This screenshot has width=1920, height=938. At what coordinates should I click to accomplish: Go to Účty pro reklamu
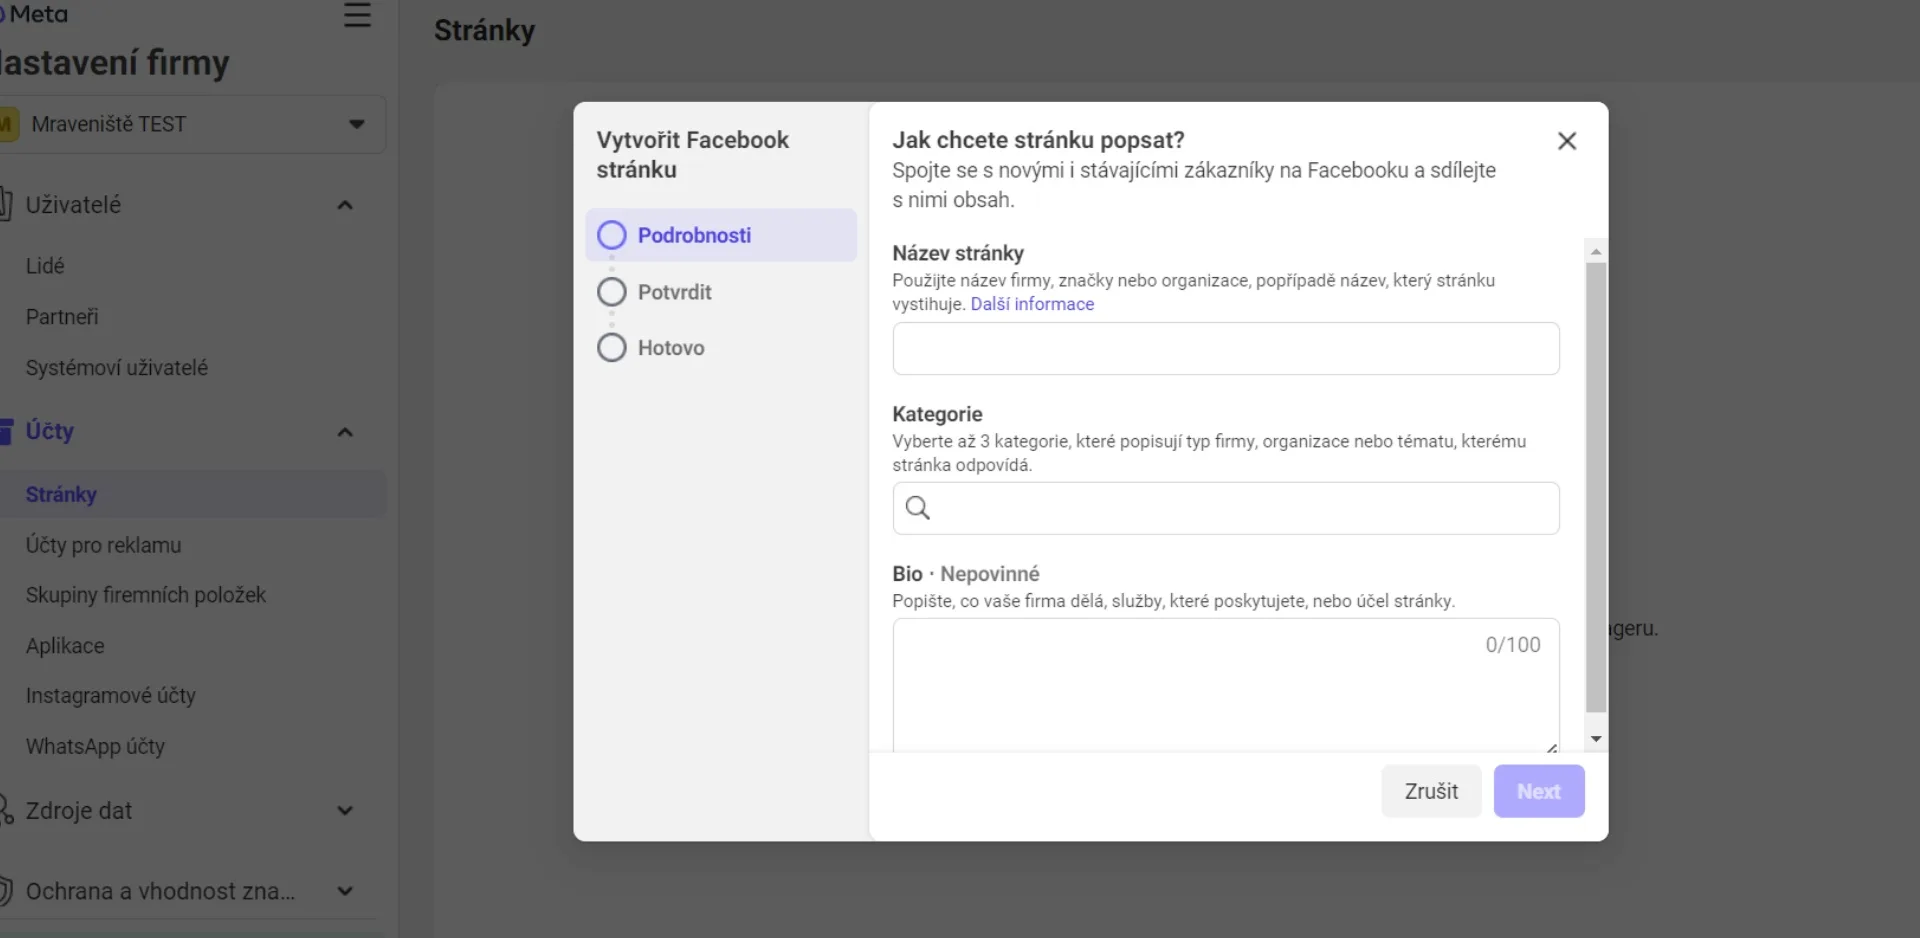click(x=104, y=545)
